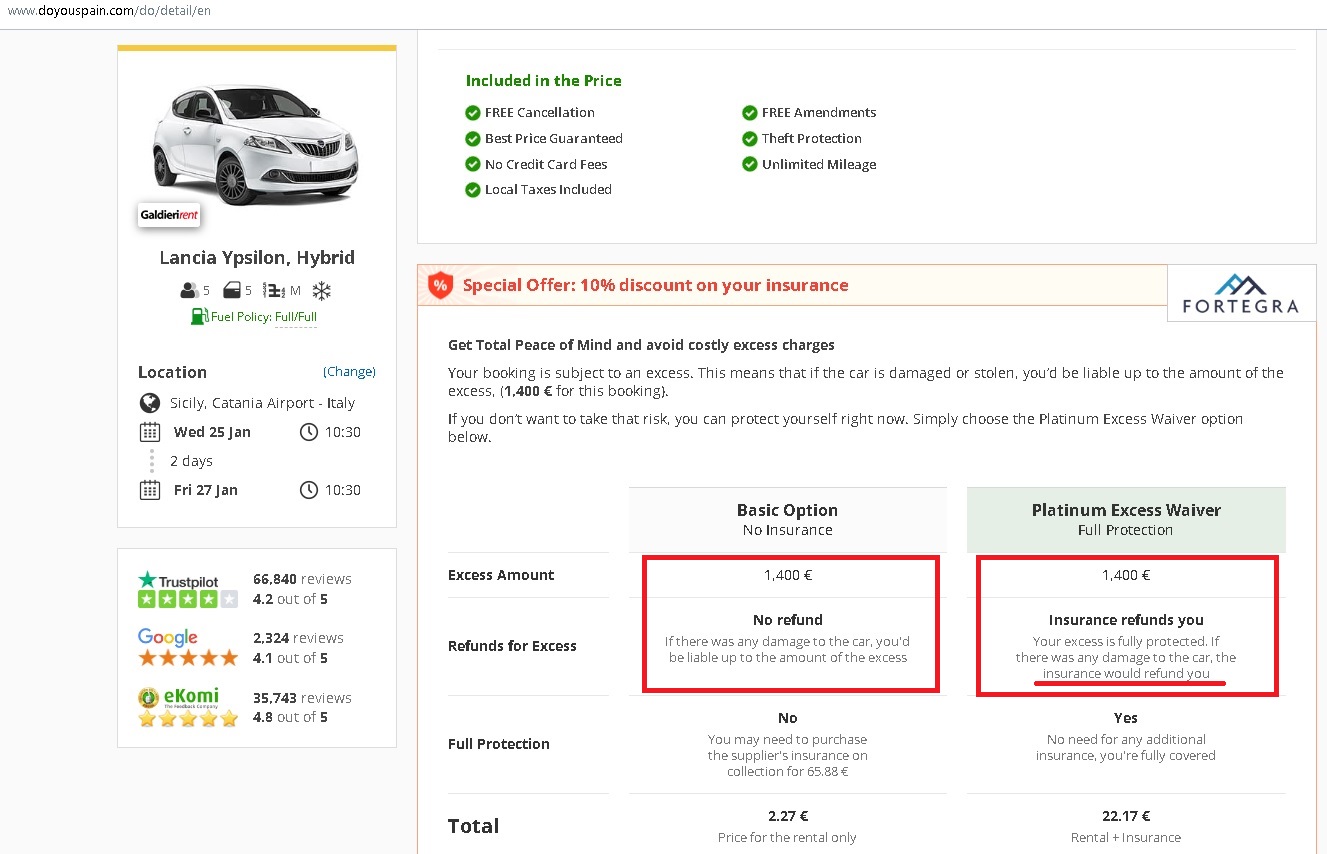
Task: Click the 2.27 € Basic total price
Action: pos(788,816)
